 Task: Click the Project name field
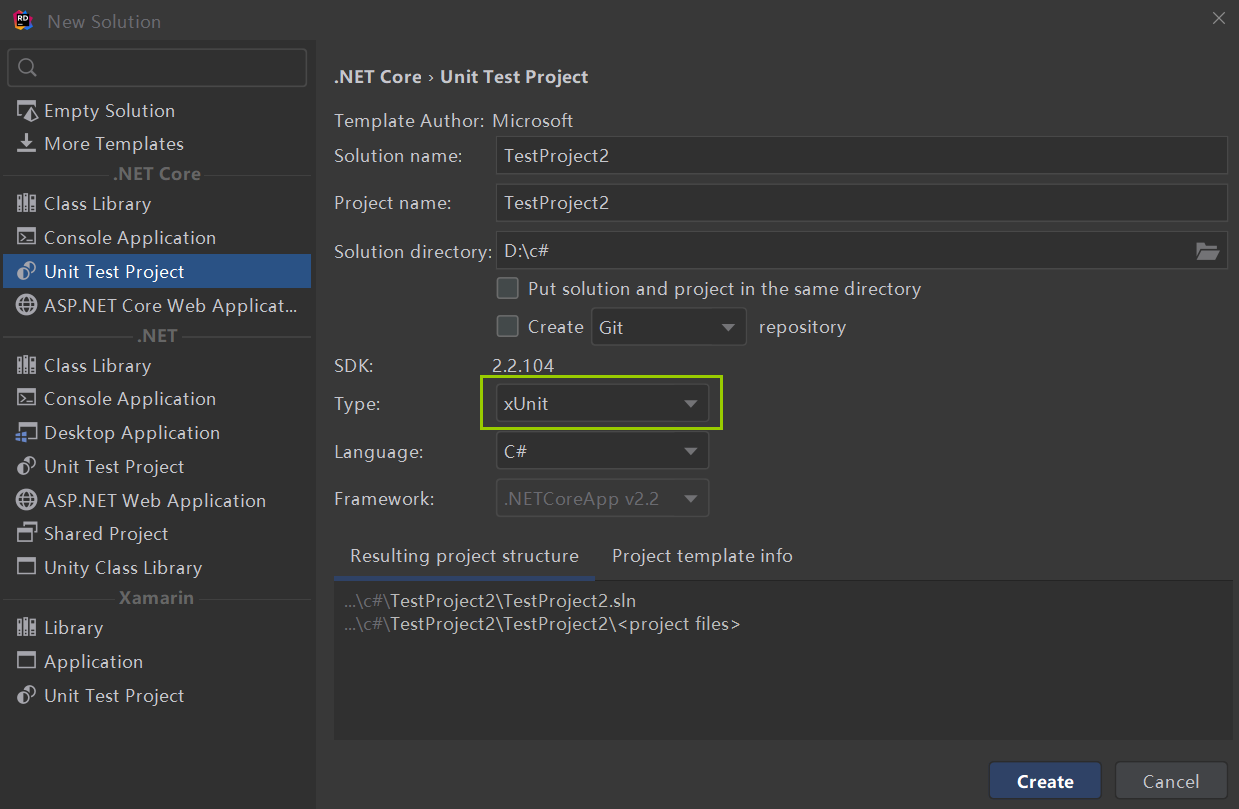click(x=861, y=203)
